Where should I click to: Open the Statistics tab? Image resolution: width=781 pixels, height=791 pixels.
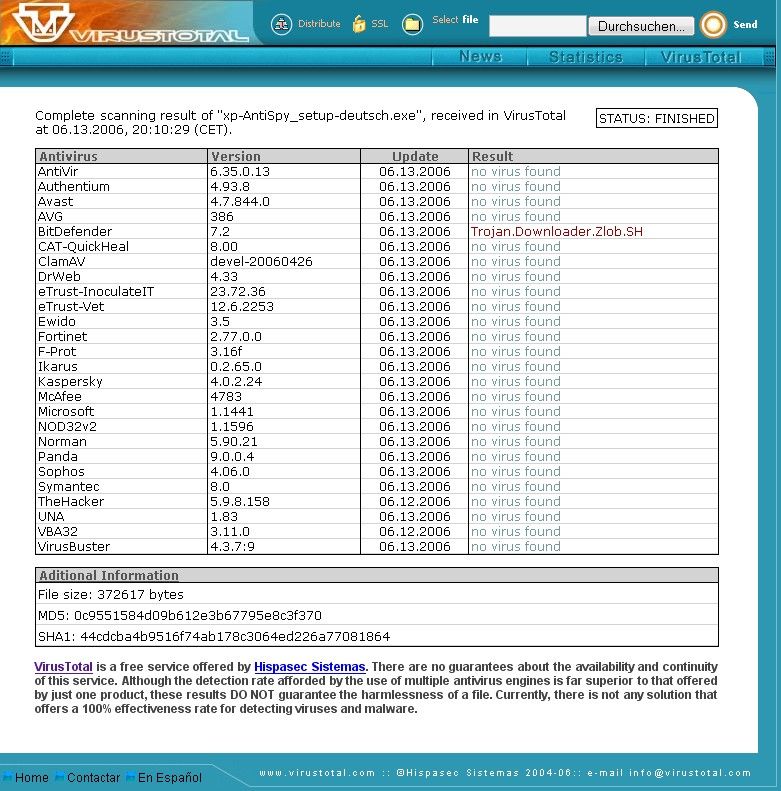point(585,56)
